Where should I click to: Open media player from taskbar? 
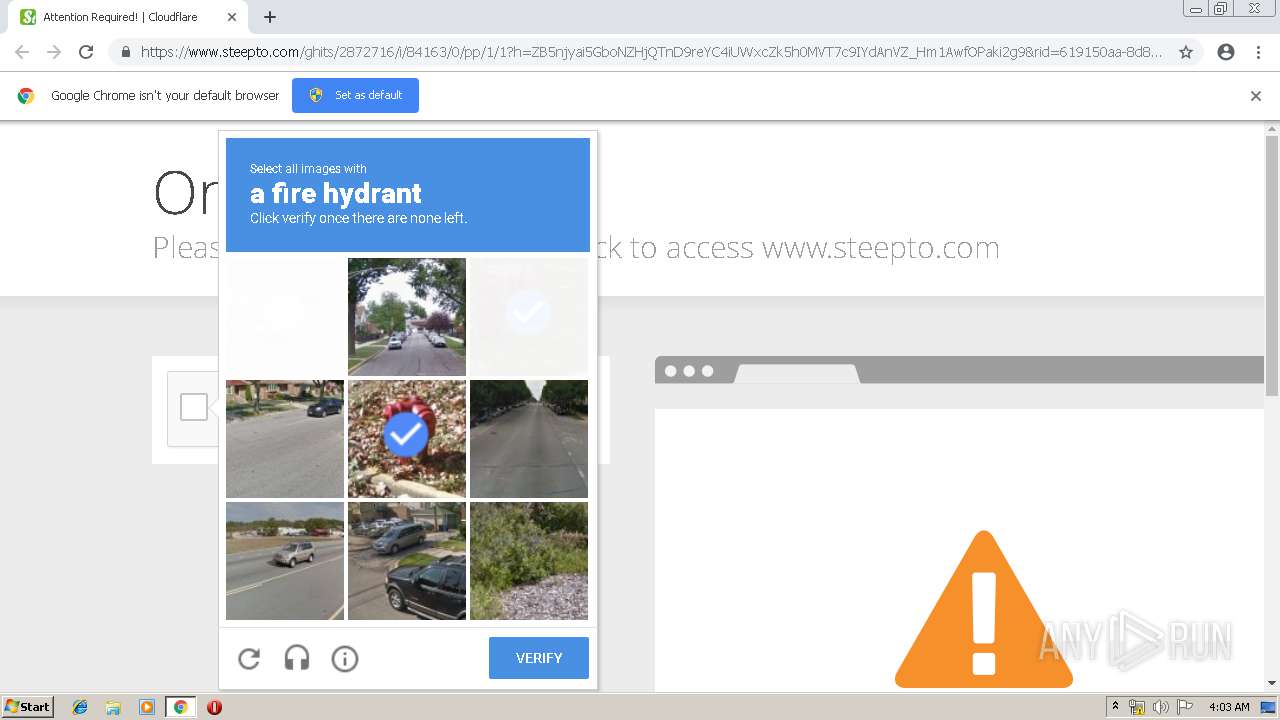147,707
